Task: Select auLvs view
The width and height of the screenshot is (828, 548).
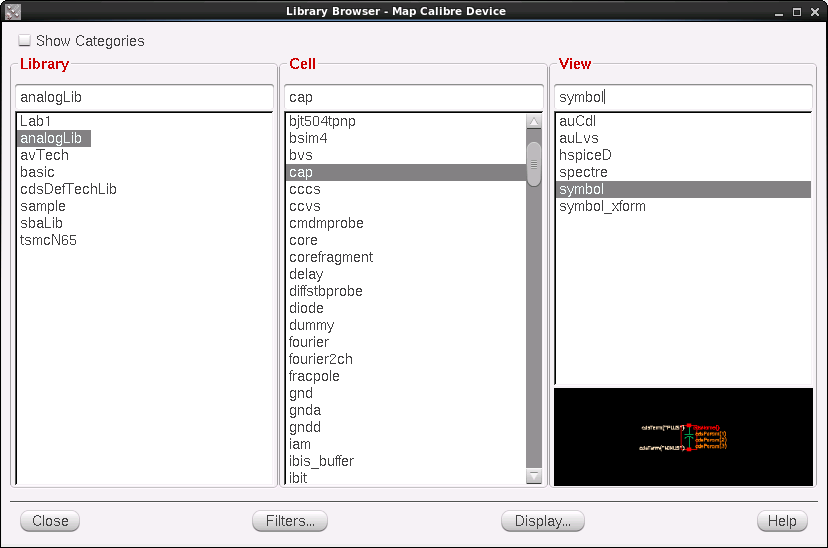Action: point(579,138)
